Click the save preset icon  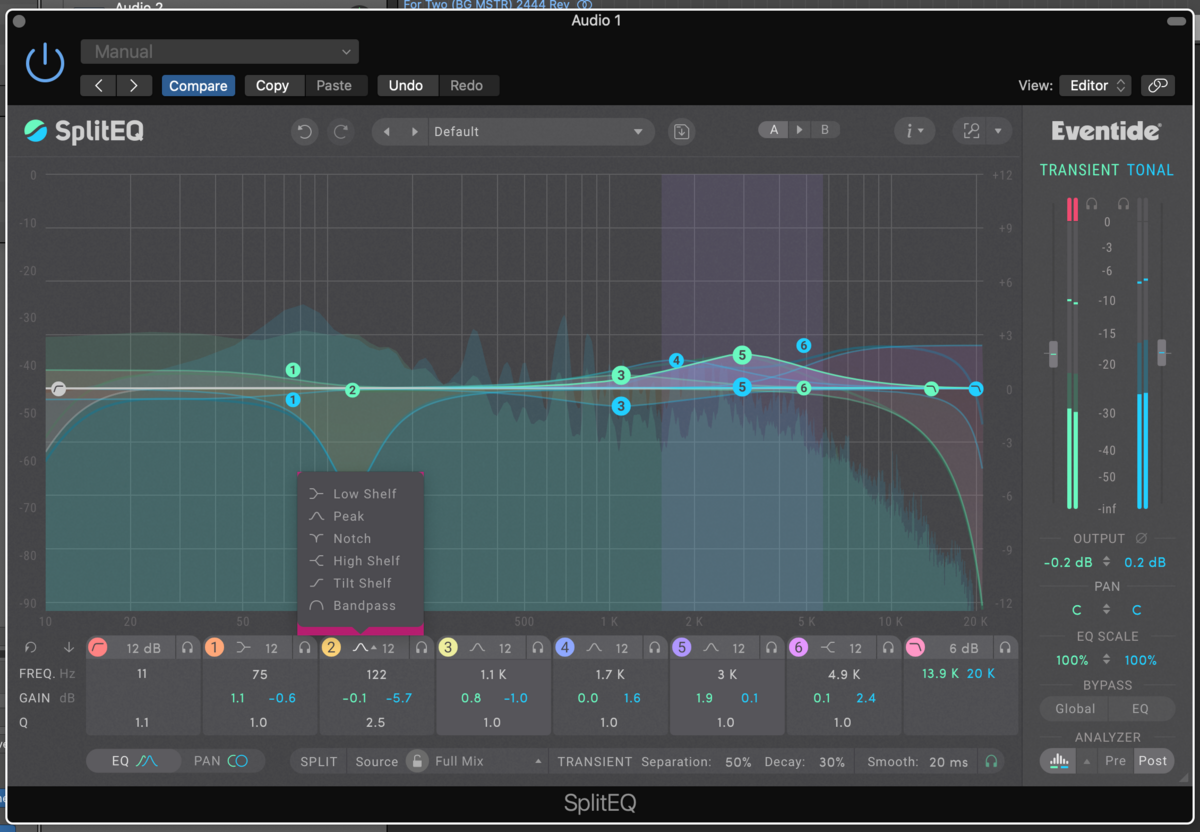coord(681,131)
